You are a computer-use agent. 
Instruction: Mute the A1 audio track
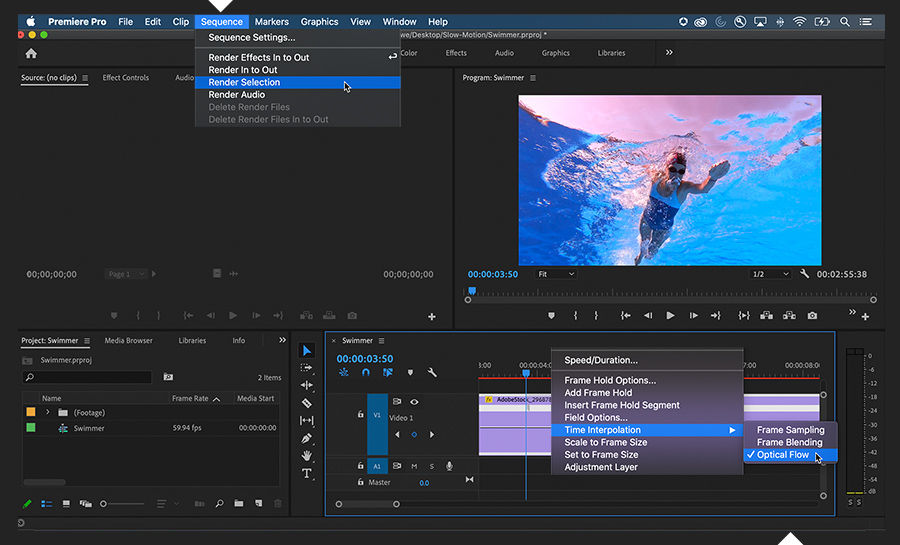coord(414,466)
